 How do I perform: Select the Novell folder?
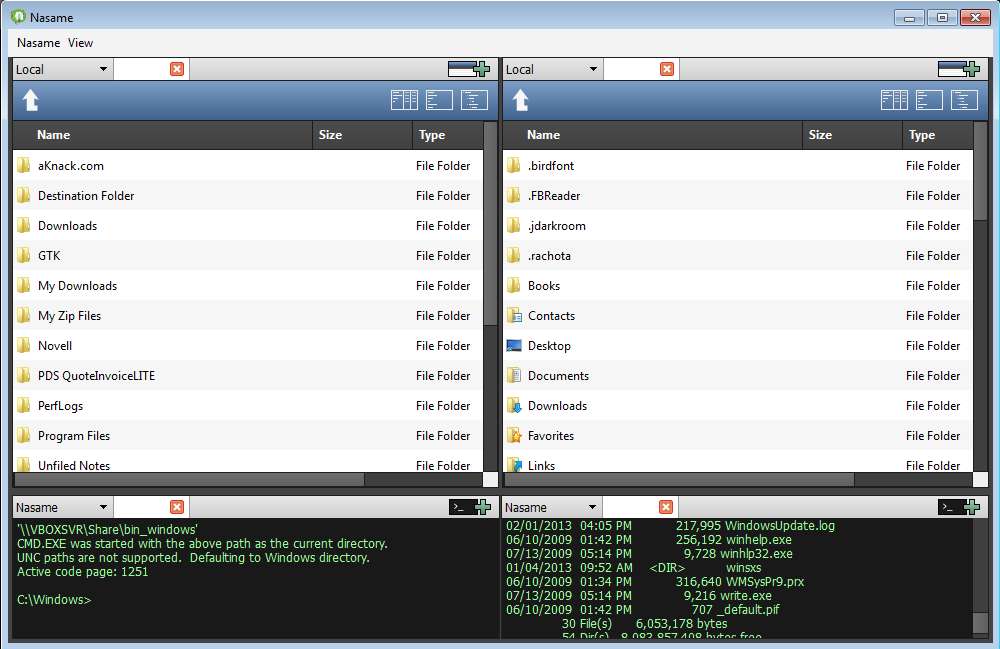point(248,346)
